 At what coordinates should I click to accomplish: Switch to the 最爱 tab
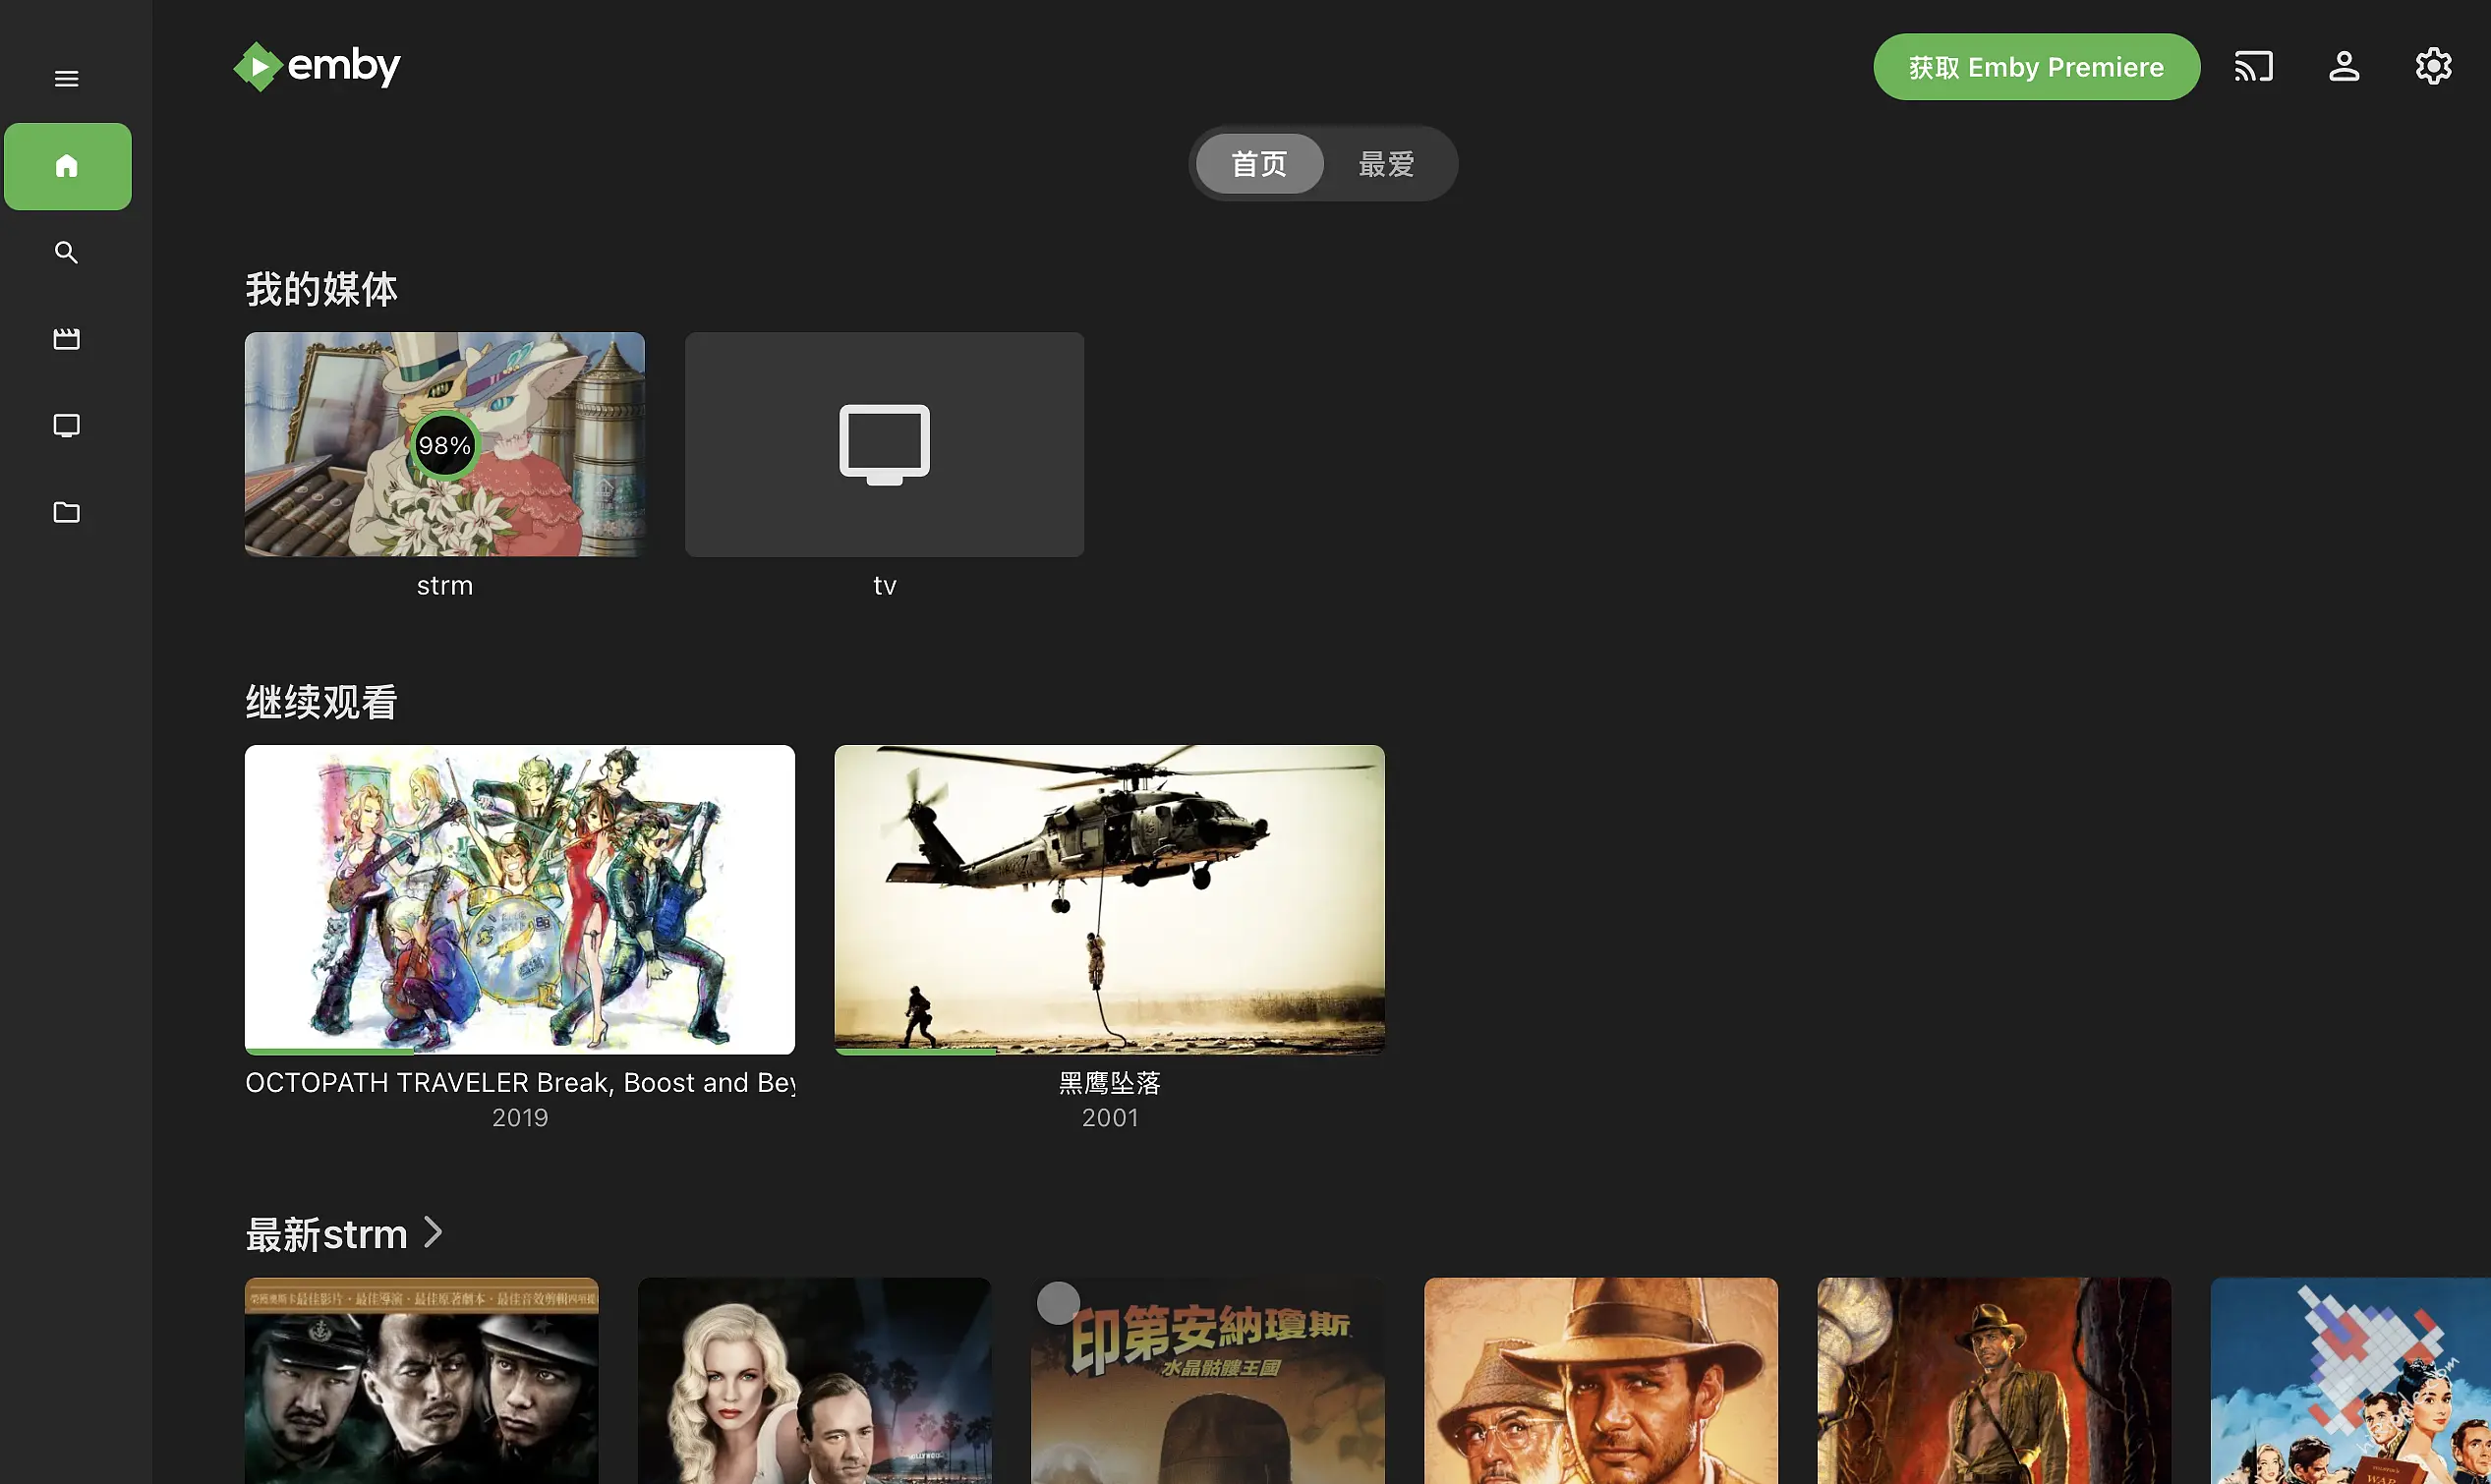[x=1386, y=164]
